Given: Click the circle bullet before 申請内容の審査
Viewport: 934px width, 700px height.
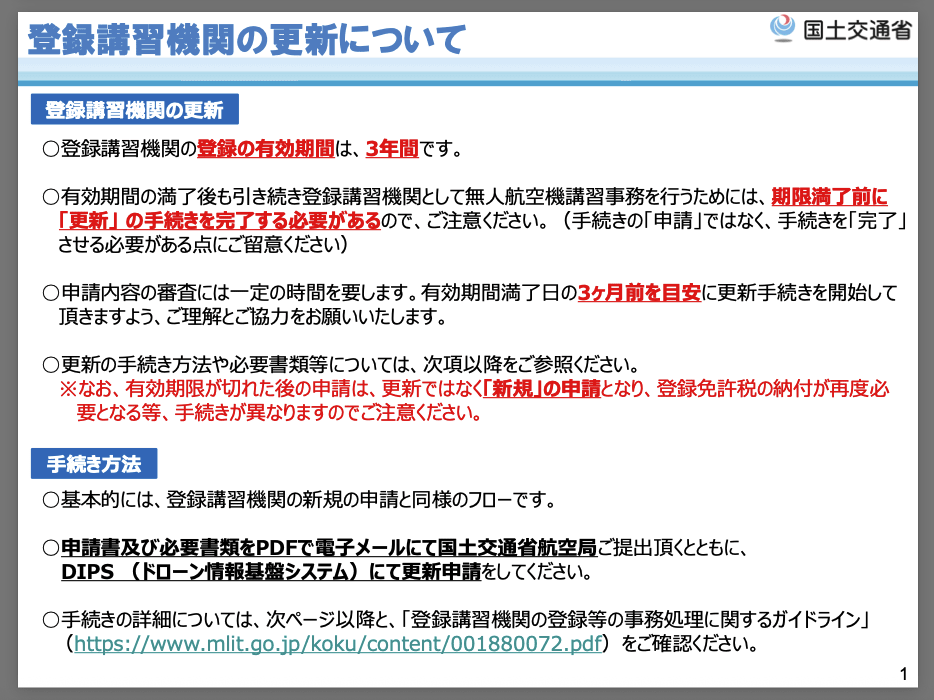Looking at the screenshot, I should 50,294.
